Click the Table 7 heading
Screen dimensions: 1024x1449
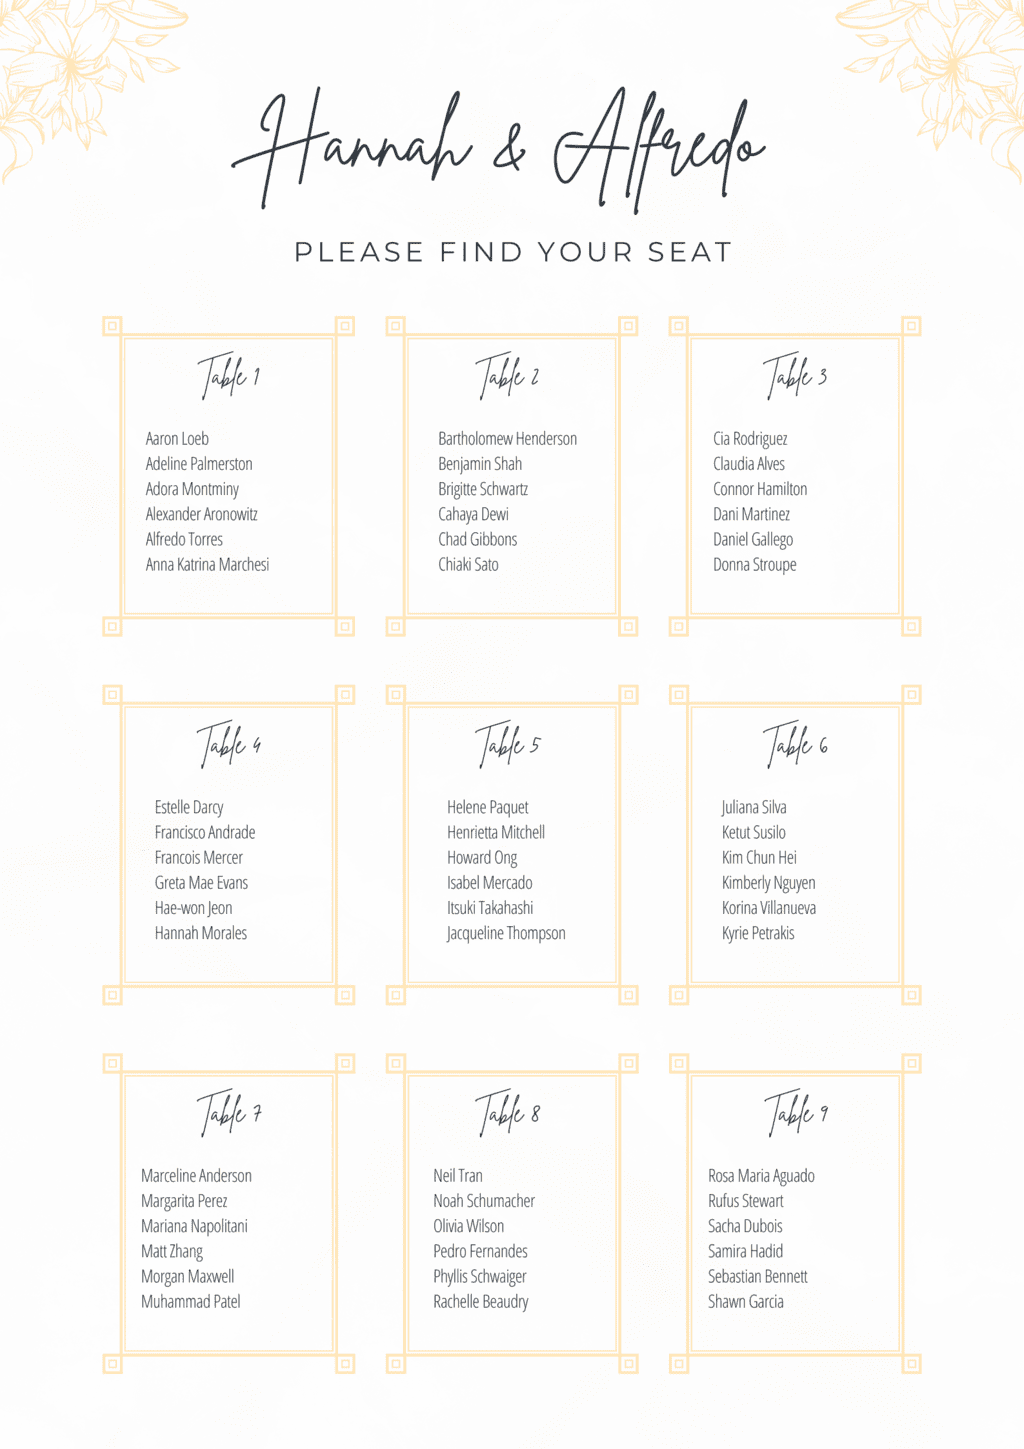(x=229, y=1113)
